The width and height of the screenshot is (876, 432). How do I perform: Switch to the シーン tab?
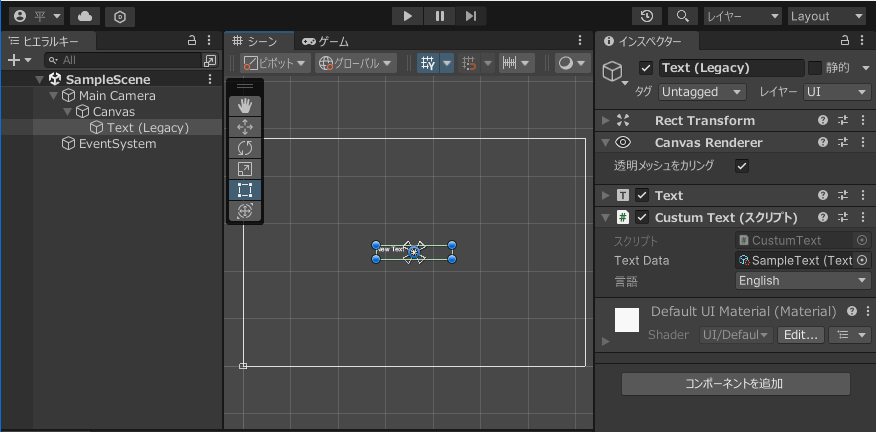click(259, 41)
